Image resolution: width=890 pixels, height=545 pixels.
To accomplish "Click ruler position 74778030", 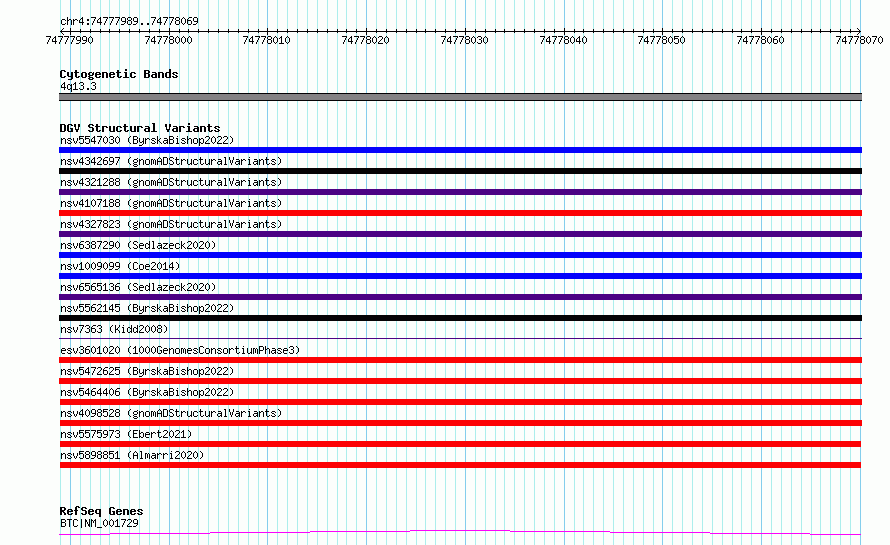I will [464, 40].
